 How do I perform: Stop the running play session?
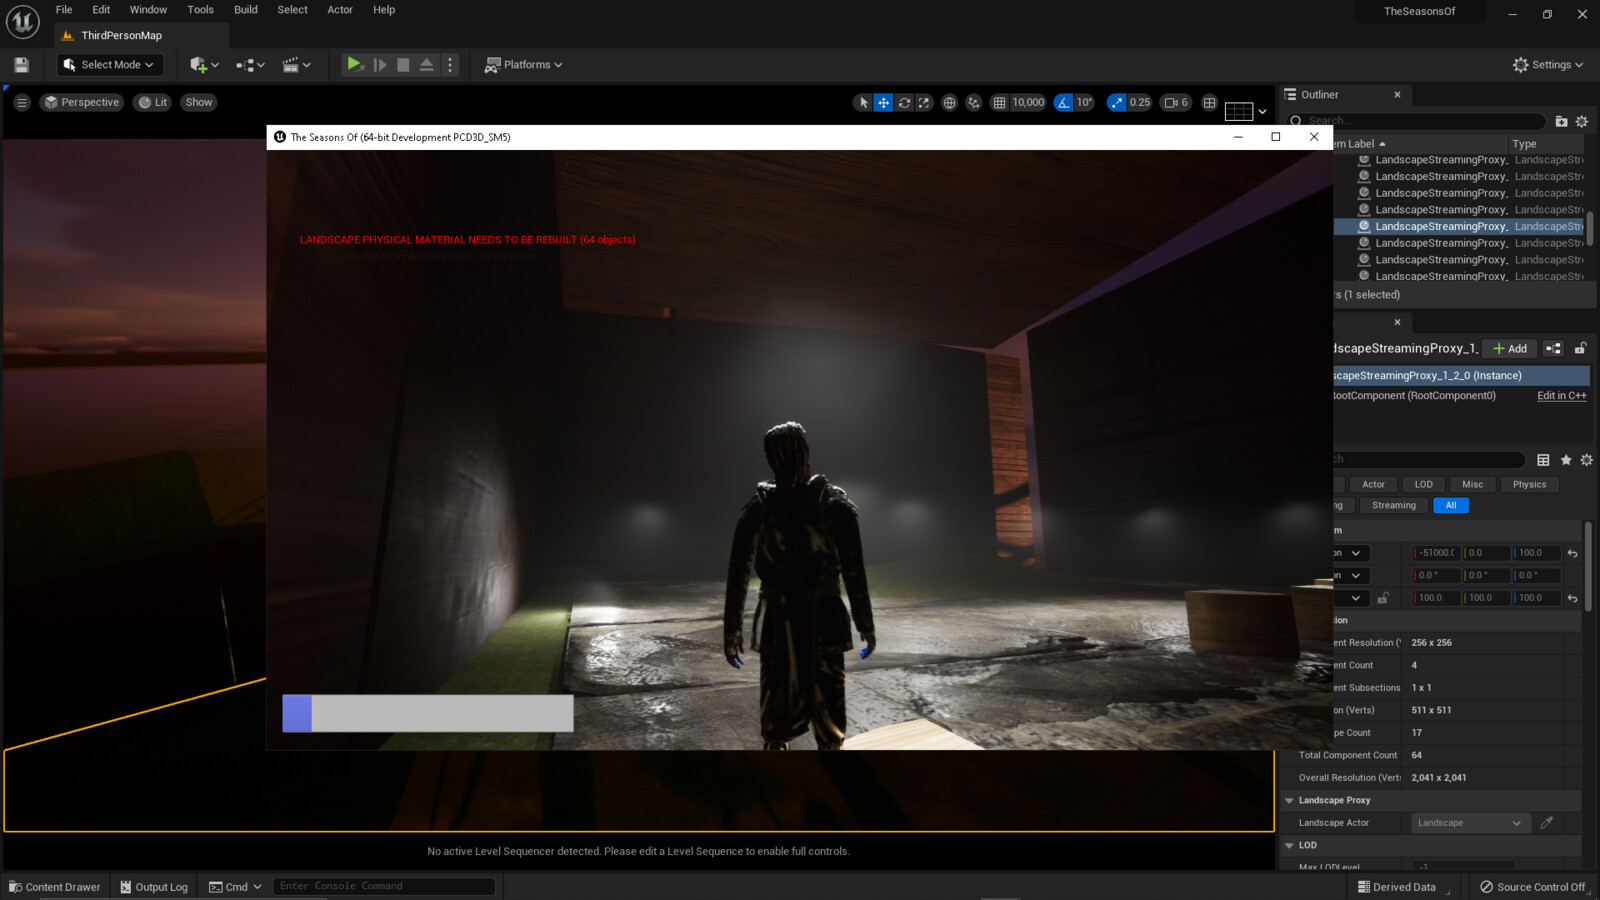point(403,65)
